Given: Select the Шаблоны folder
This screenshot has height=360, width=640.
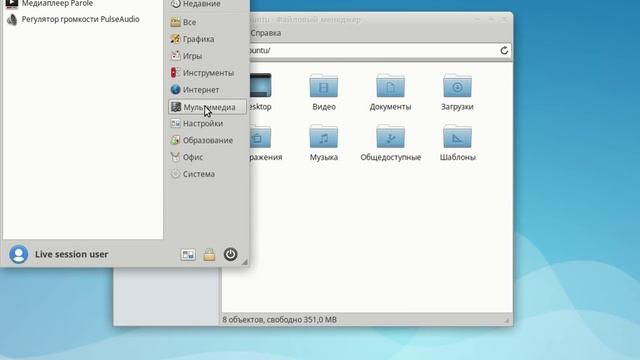Looking at the screenshot, I should point(457,143).
